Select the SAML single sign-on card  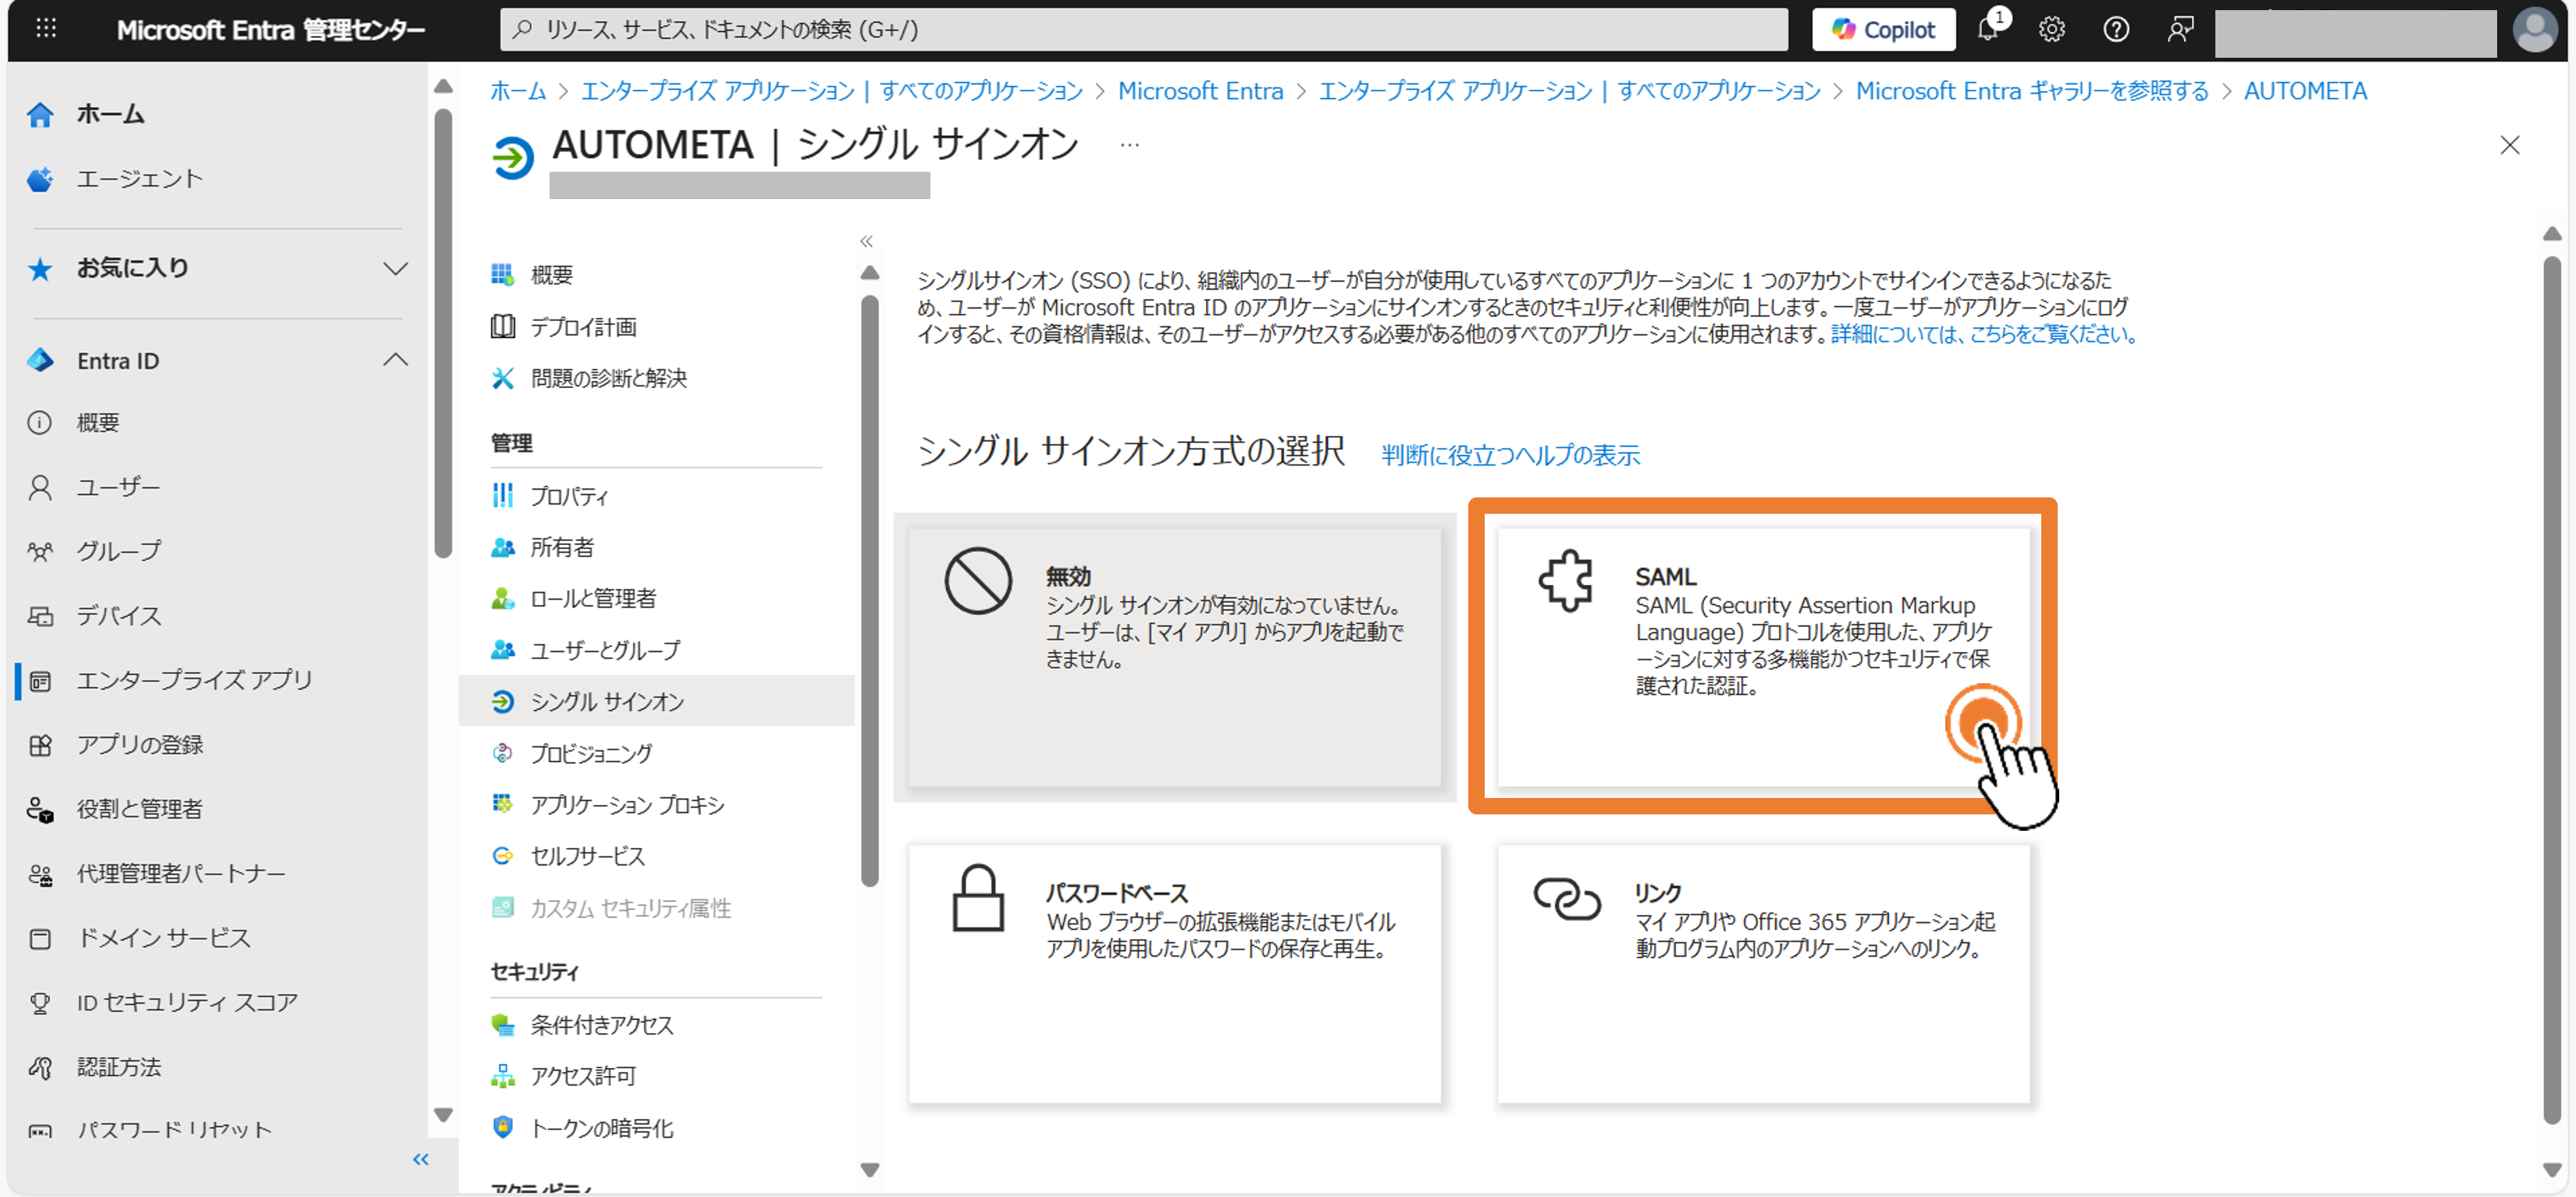point(1763,657)
